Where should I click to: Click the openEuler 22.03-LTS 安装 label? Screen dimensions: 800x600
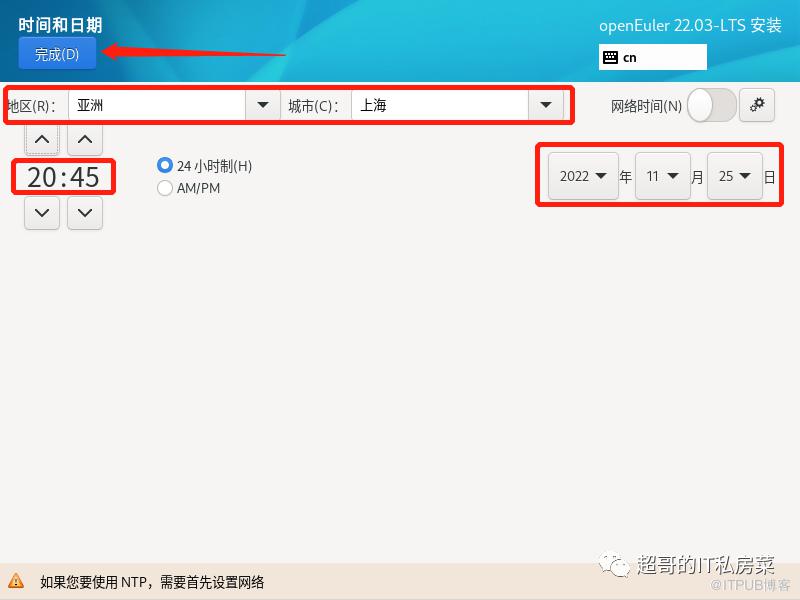coord(690,25)
